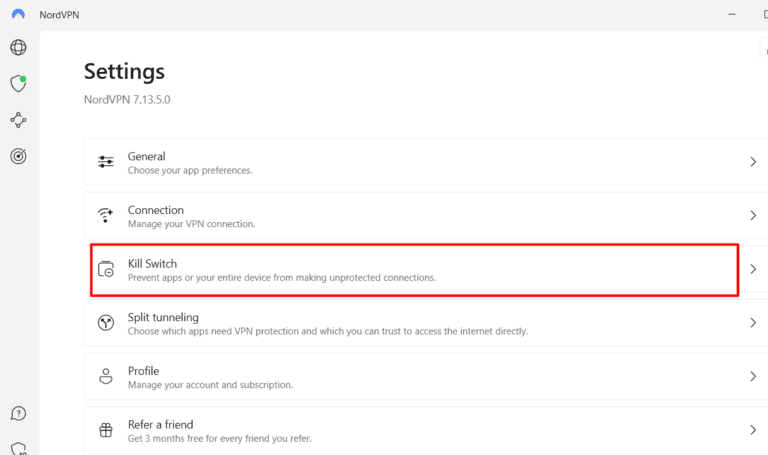768x455 pixels.
Task: Click the Refer a friend gift icon
Action: pyautogui.click(x=106, y=430)
